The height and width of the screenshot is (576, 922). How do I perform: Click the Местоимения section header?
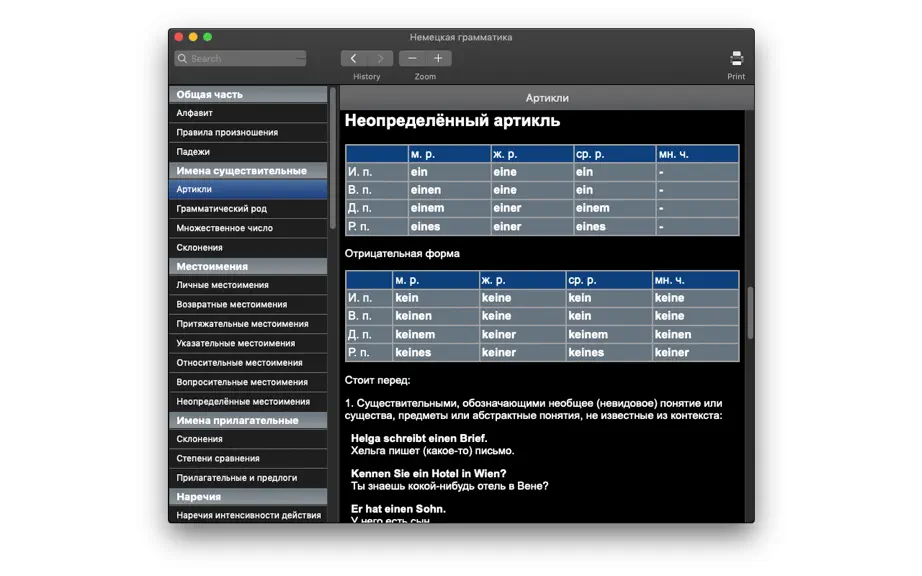point(248,266)
